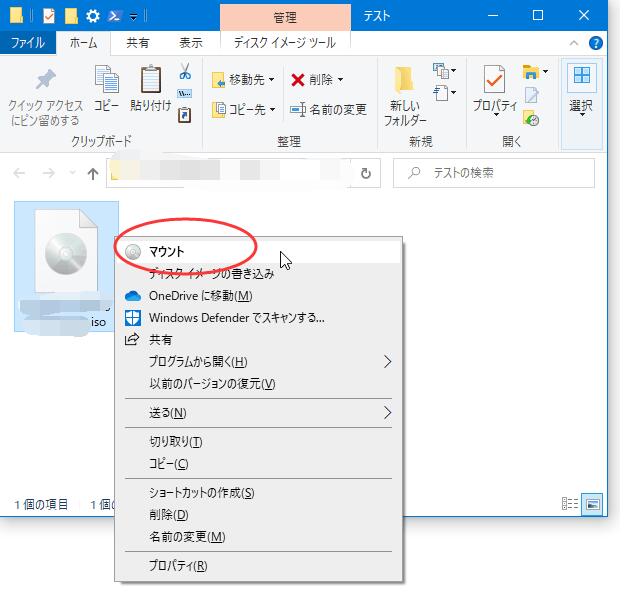Click the refresh button beside address bar

(366, 173)
